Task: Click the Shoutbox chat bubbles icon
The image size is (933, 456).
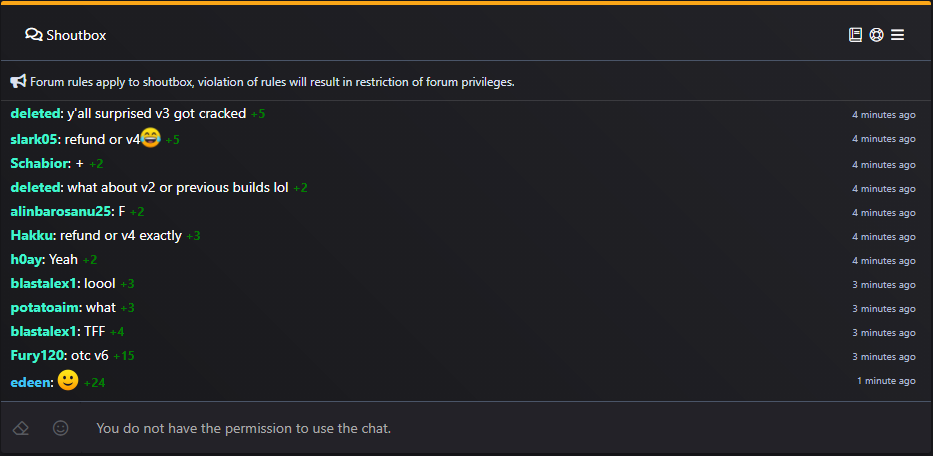Action: coord(34,35)
